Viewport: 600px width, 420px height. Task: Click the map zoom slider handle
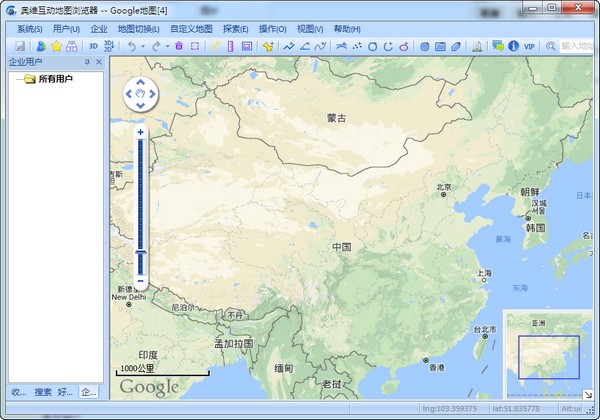click(x=141, y=253)
